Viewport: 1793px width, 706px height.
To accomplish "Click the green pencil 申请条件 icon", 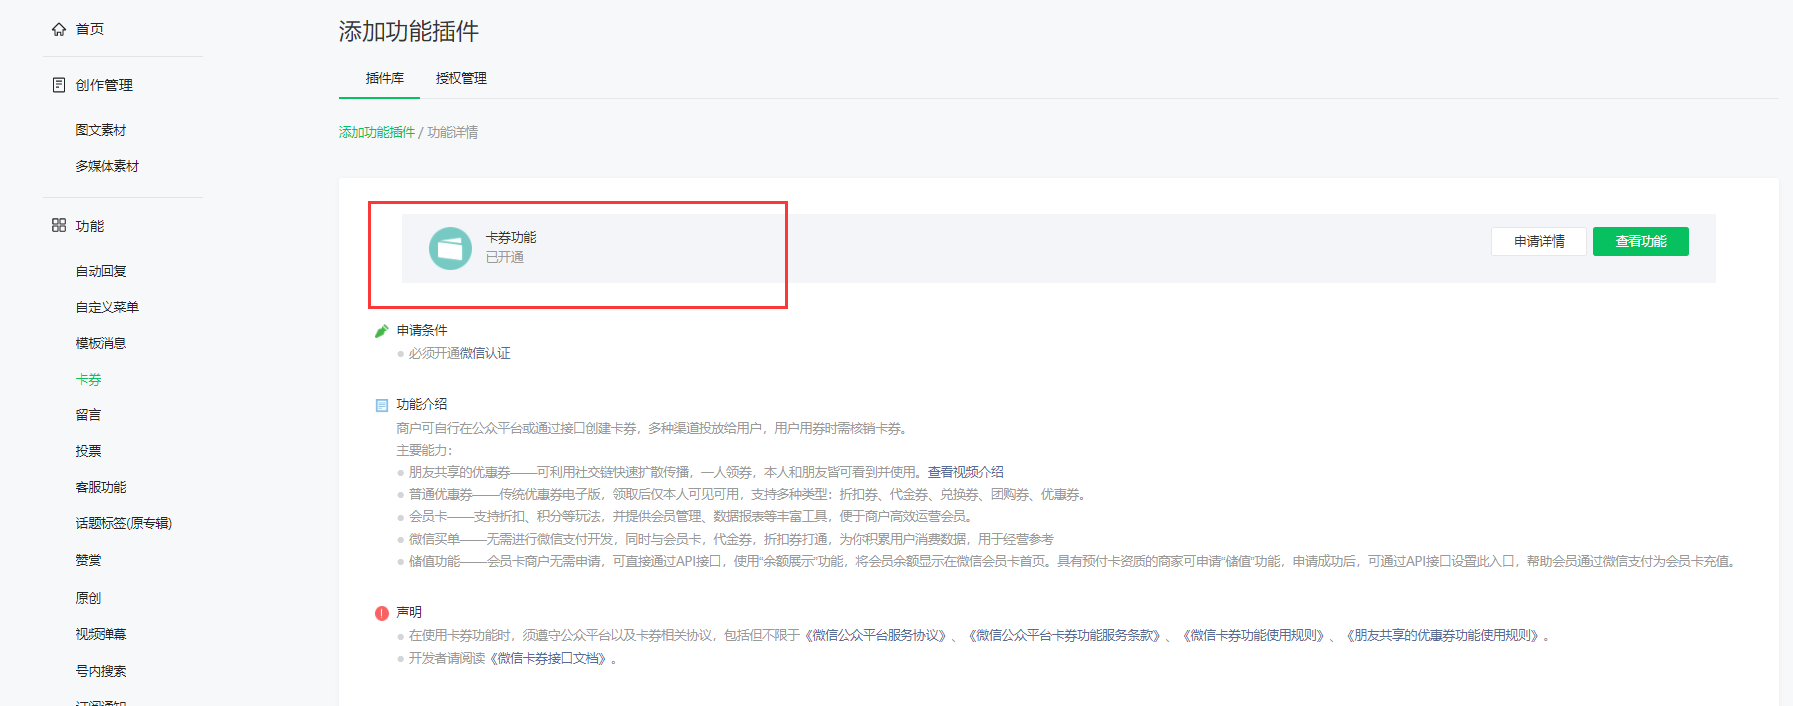I will pyautogui.click(x=381, y=331).
